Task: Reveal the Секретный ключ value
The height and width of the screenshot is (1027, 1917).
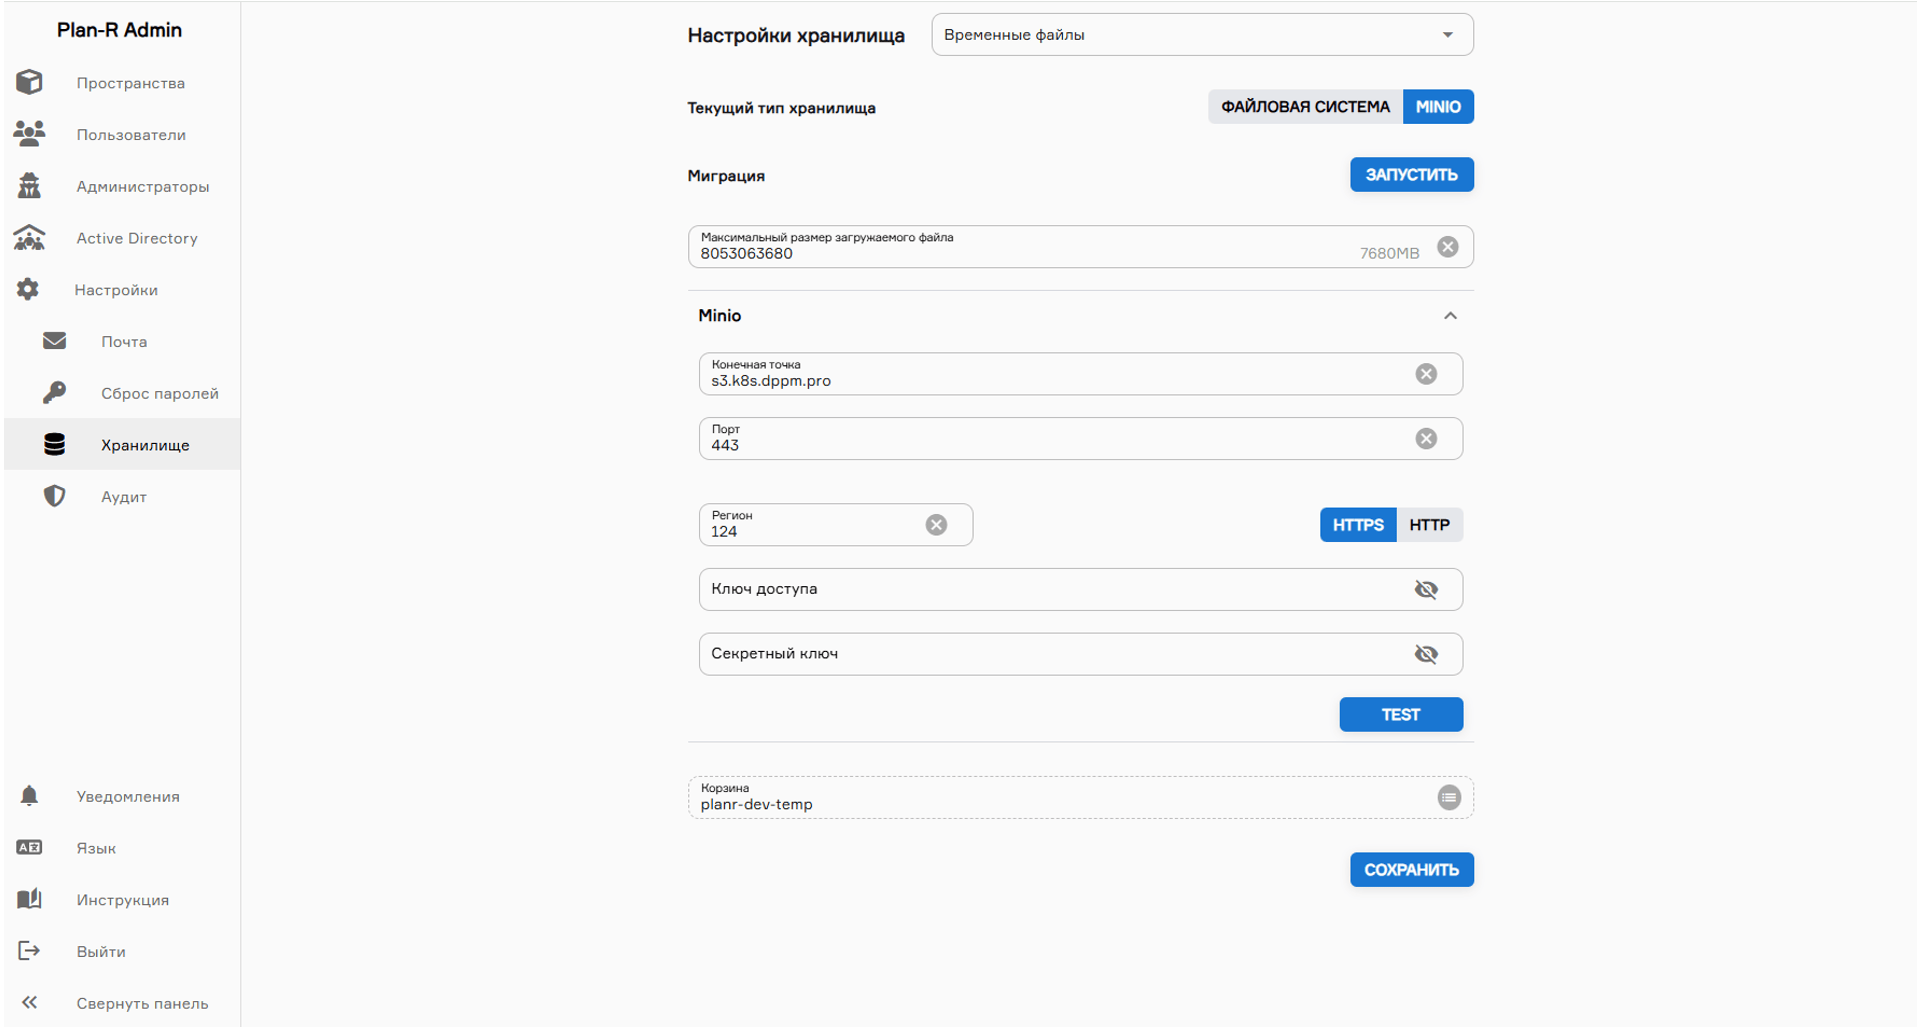Action: pos(1426,654)
